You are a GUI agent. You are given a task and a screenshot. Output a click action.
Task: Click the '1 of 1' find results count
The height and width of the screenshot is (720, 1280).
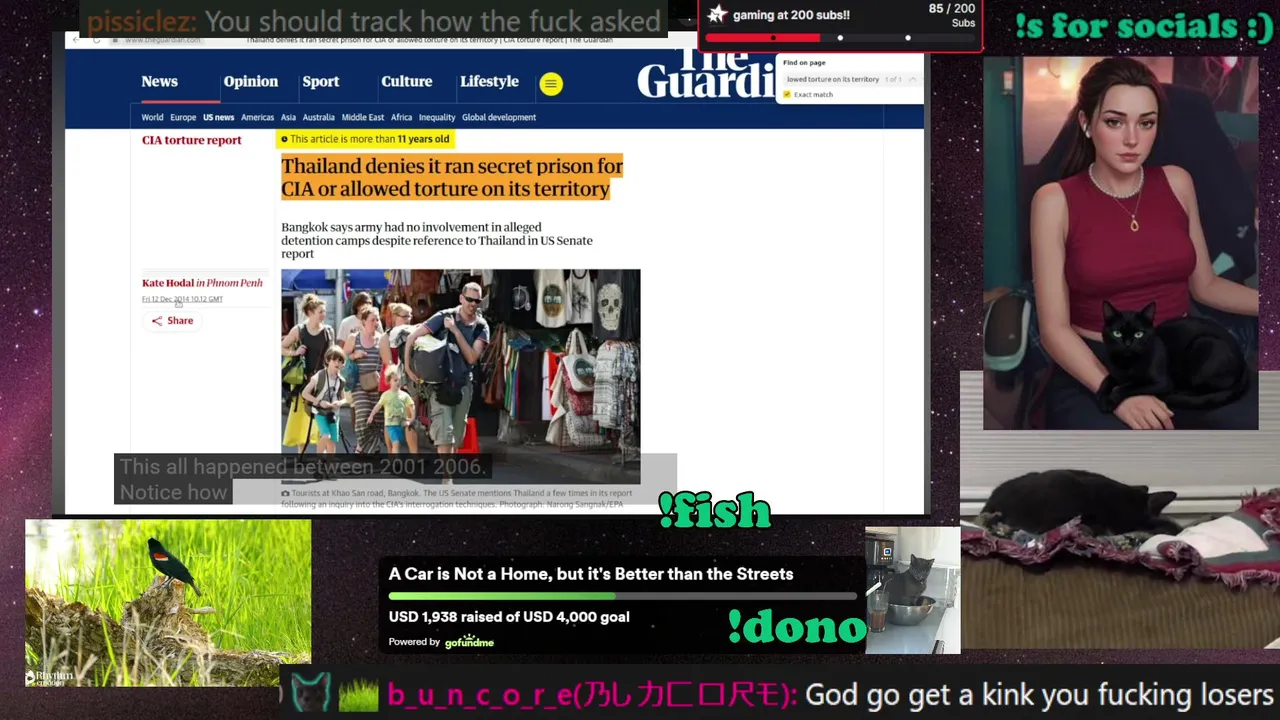893,79
